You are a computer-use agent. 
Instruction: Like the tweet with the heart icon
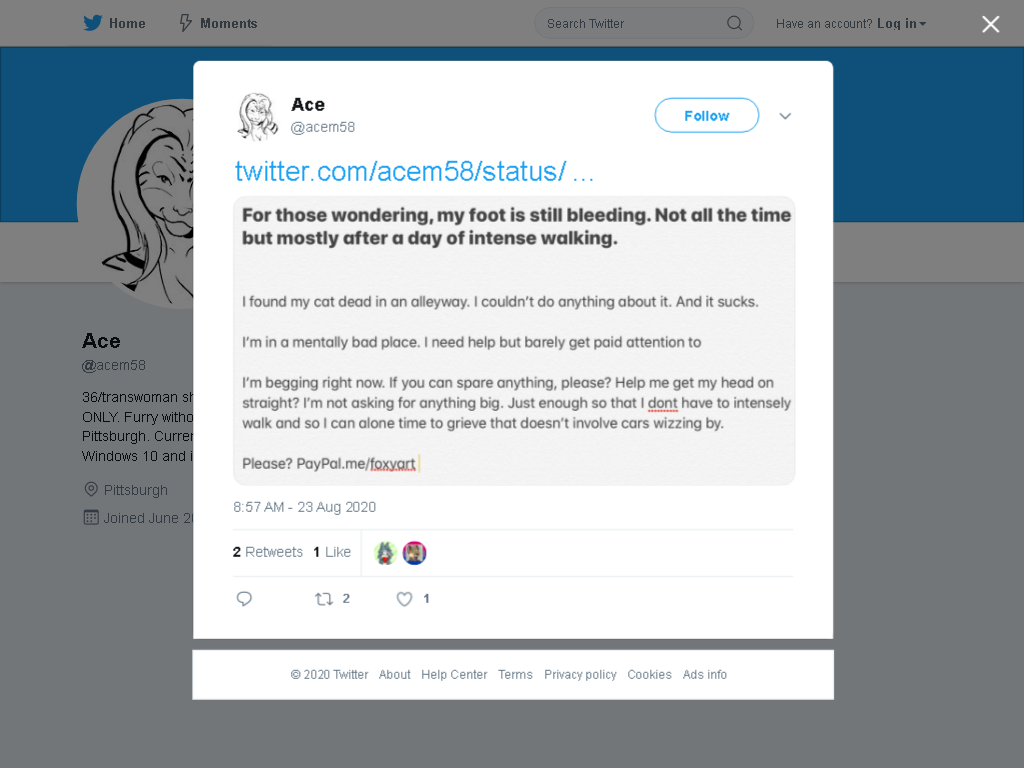404,599
